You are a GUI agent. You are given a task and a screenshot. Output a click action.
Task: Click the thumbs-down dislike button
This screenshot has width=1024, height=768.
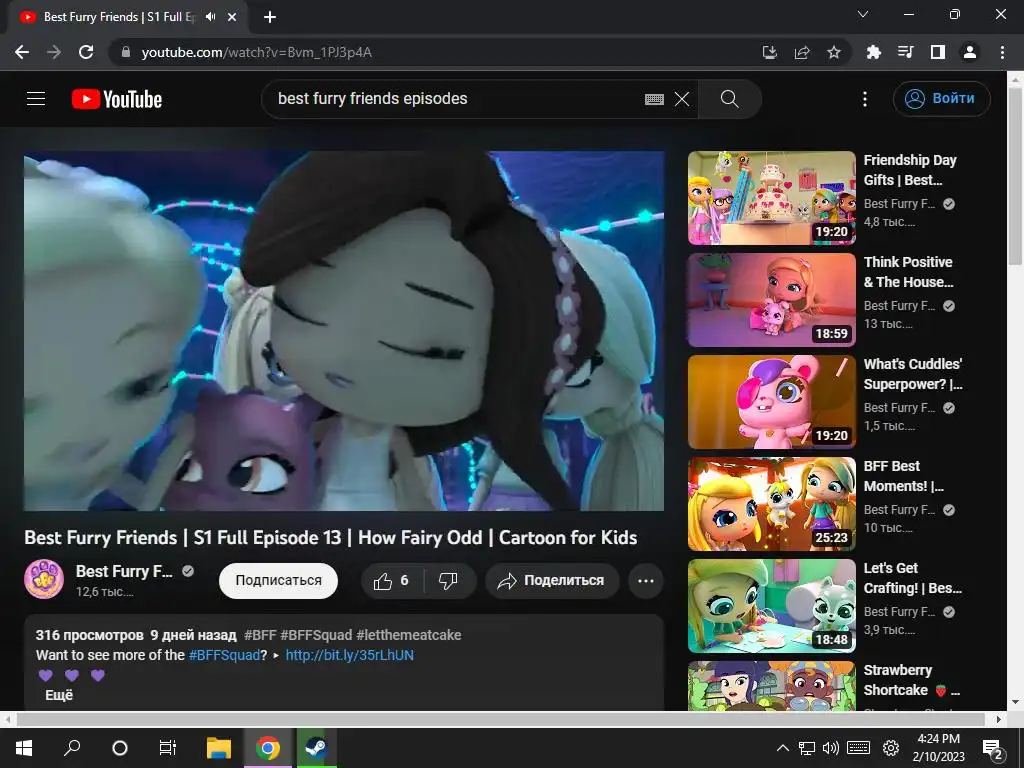(x=449, y=581)
